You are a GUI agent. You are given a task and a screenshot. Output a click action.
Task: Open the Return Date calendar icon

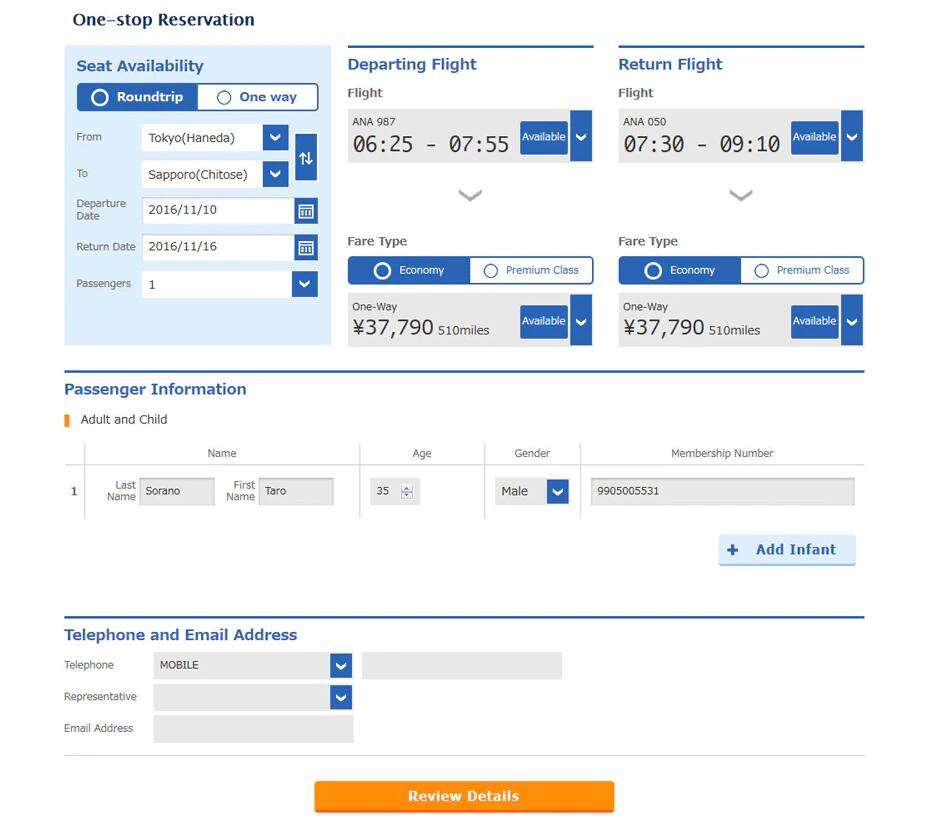point(305,247)
